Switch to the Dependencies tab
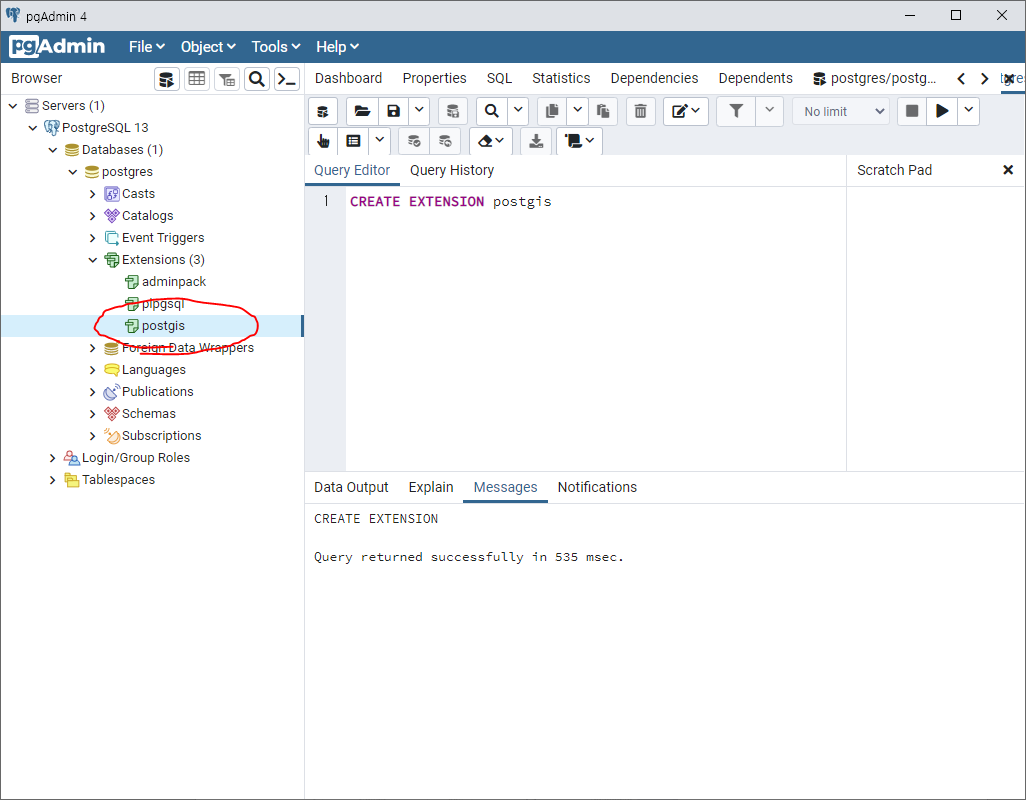The height and width of the screenshot is (800, 1026). [654, 78]
